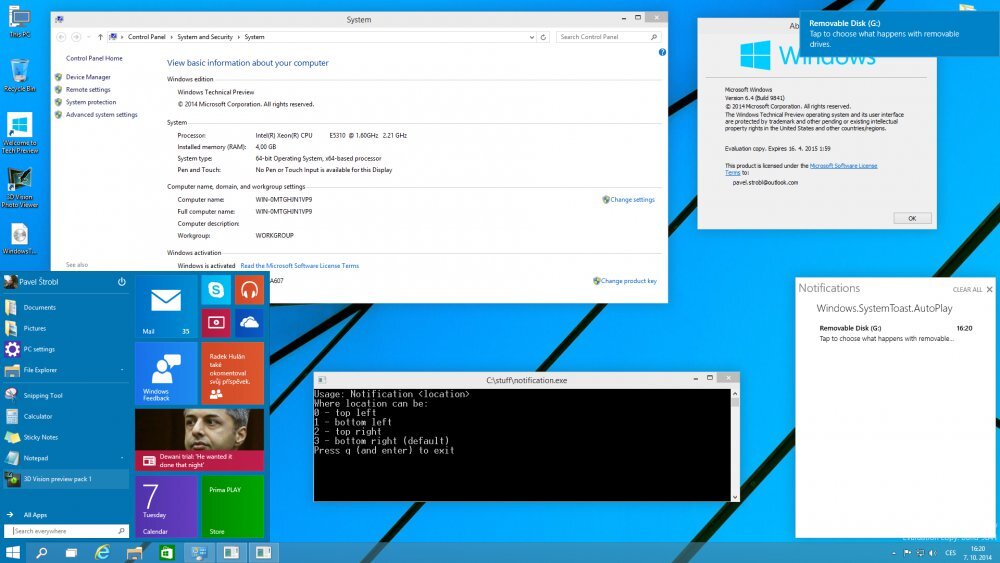Click the console window title bar icon

coord(321,379)
